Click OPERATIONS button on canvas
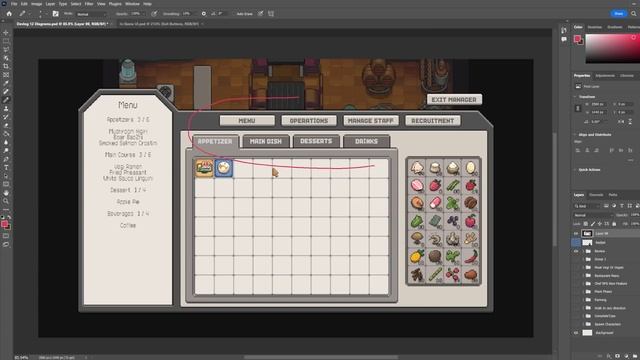The image size is (640, 360). click(309, 120)
